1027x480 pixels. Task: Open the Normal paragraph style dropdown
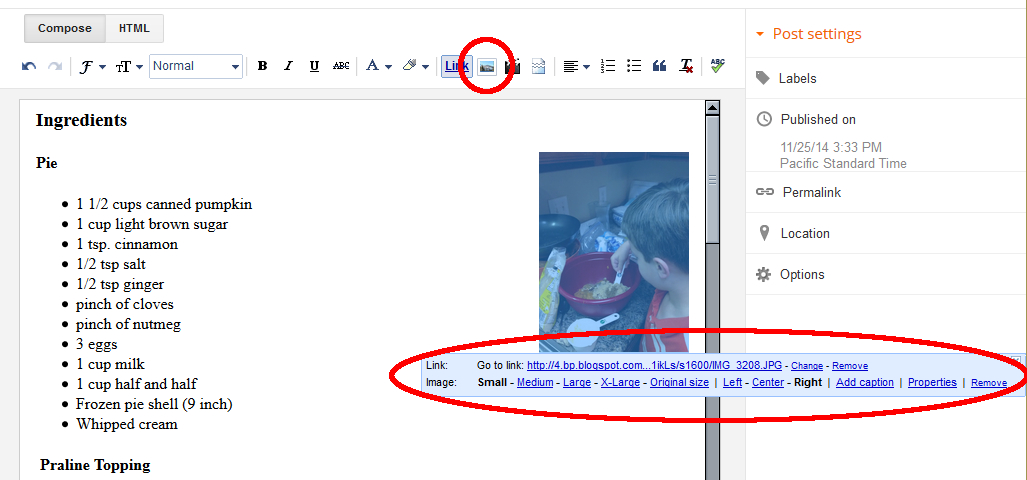[x=196, y=67]
